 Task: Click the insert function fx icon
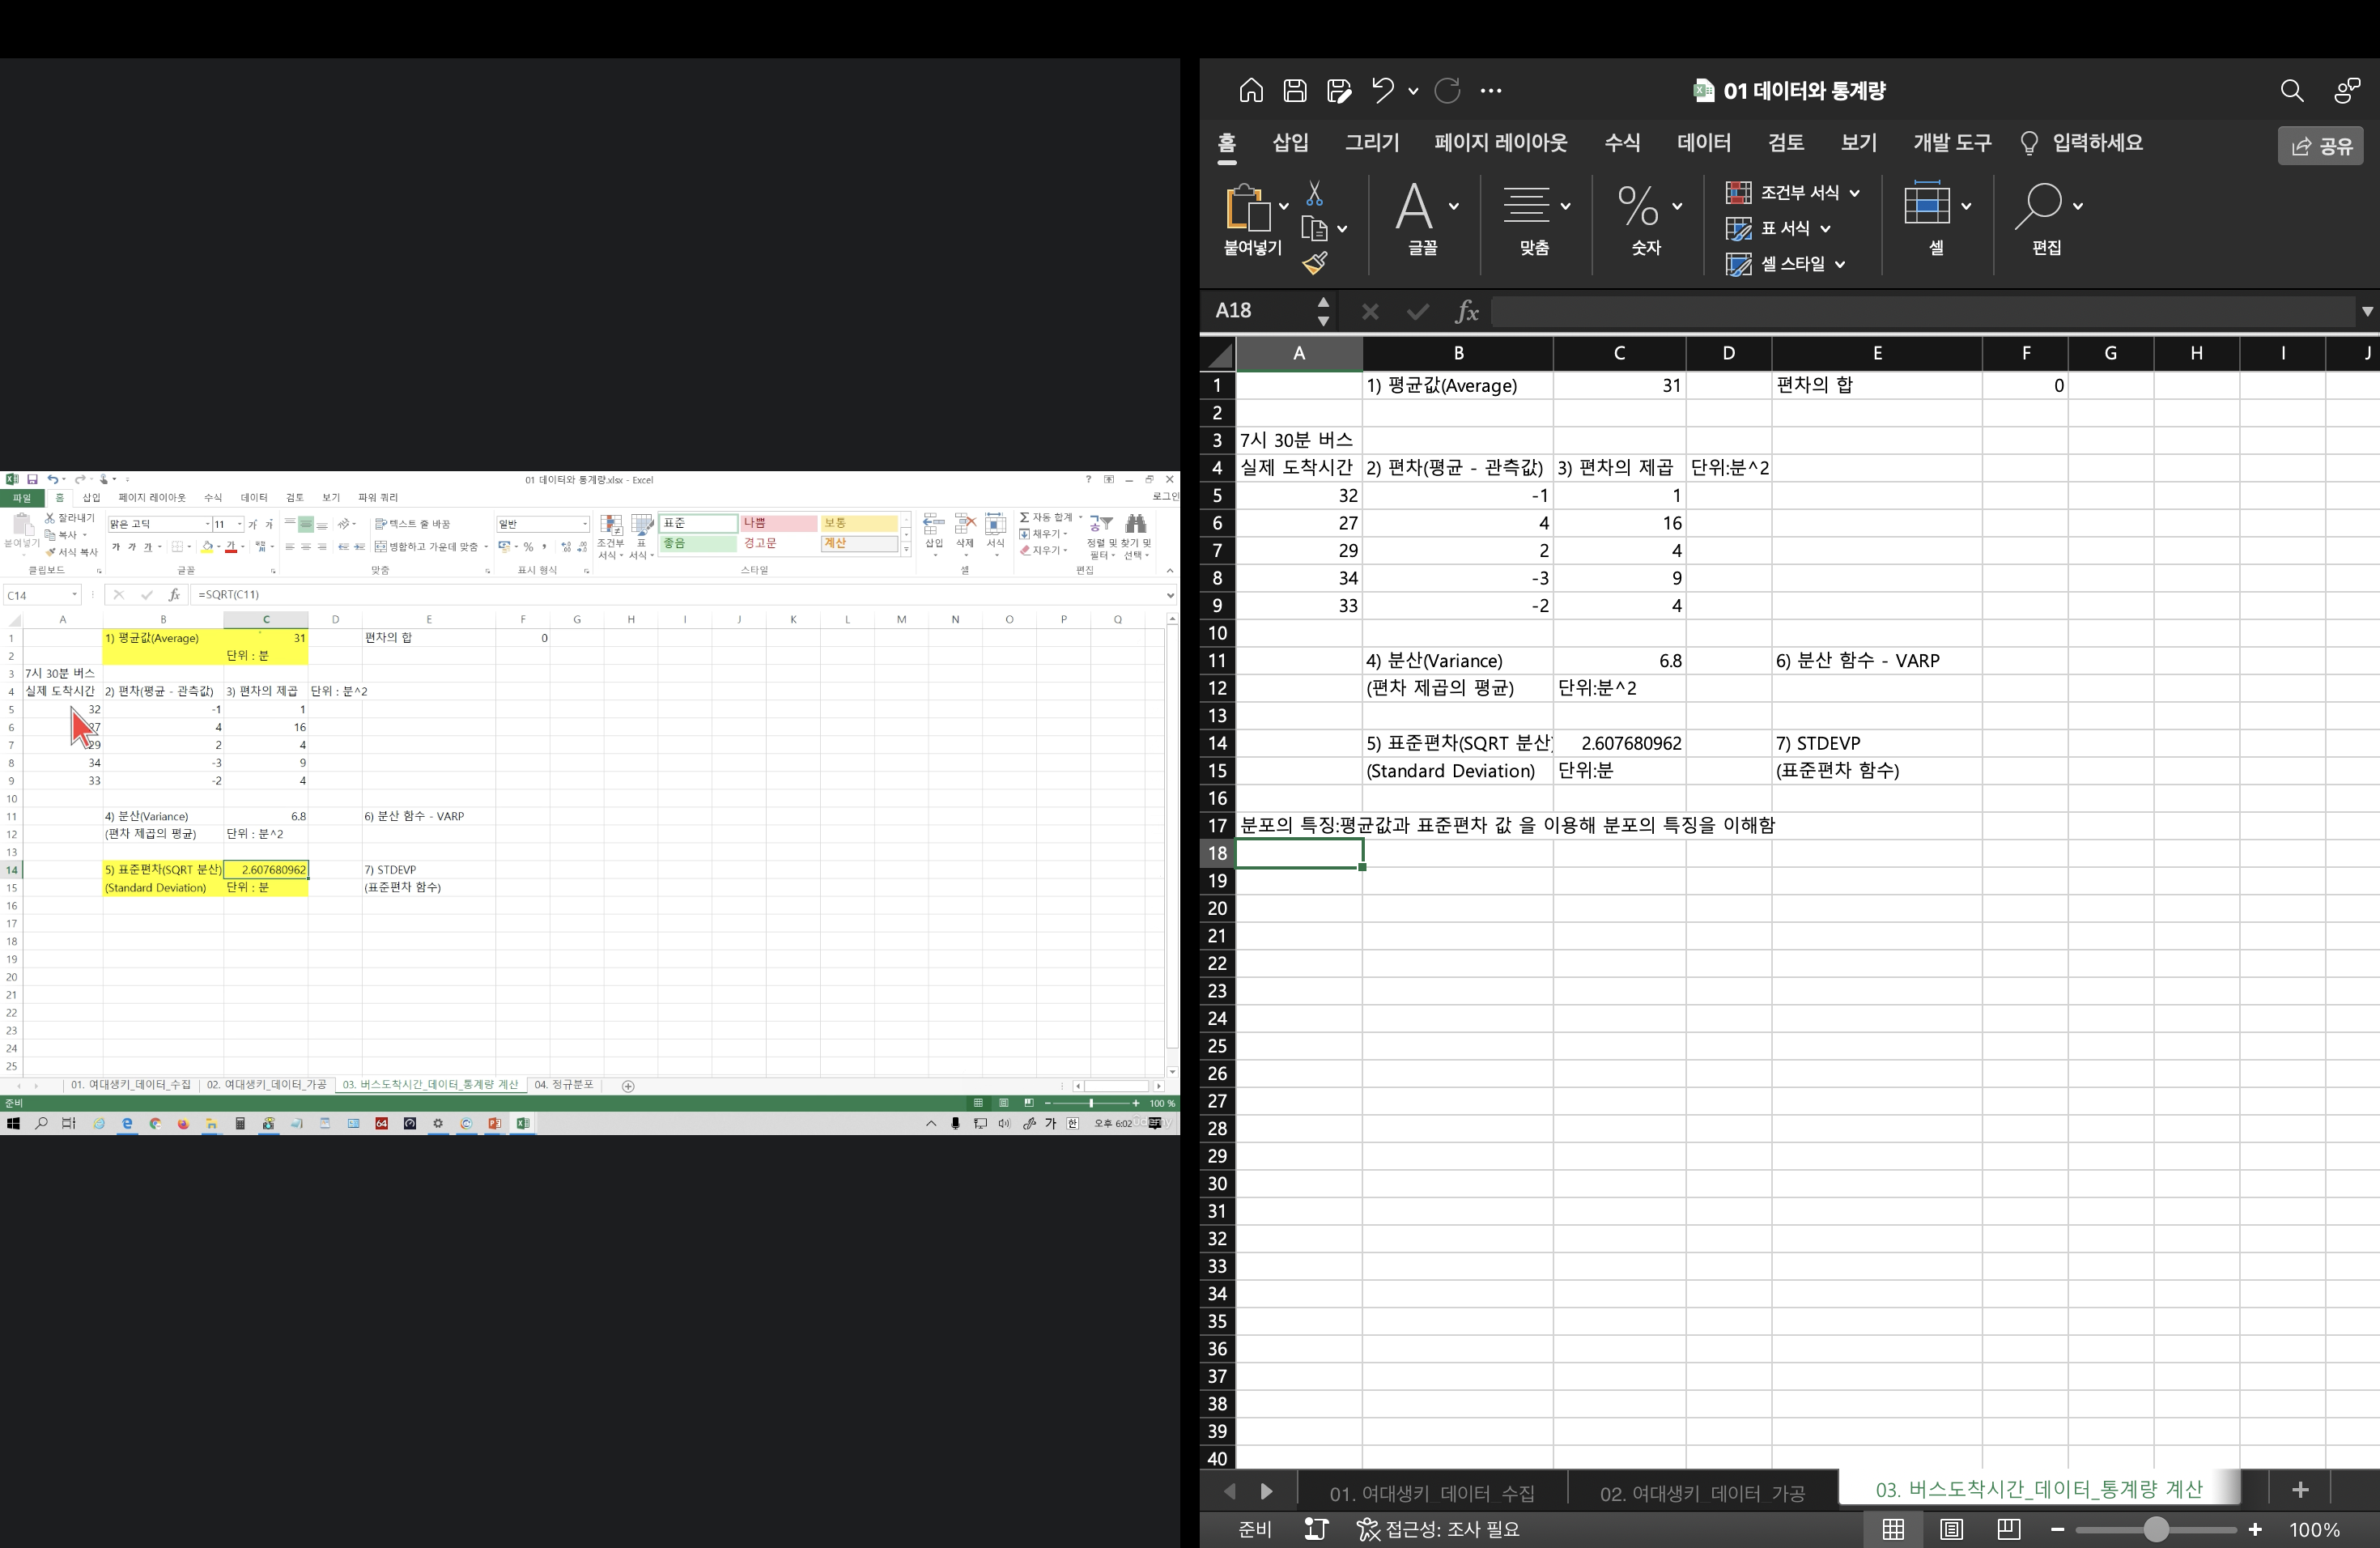[x=1466, y=311]
